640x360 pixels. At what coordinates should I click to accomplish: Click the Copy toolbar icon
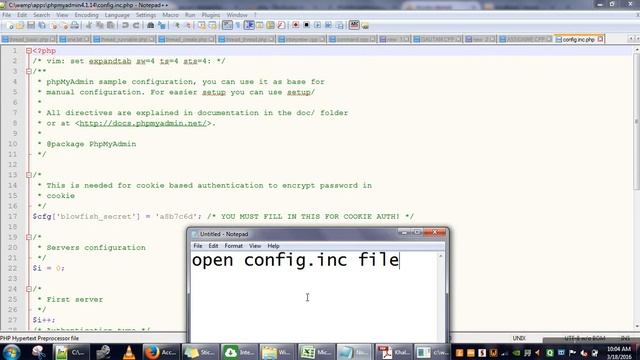[x=100, y=25]
